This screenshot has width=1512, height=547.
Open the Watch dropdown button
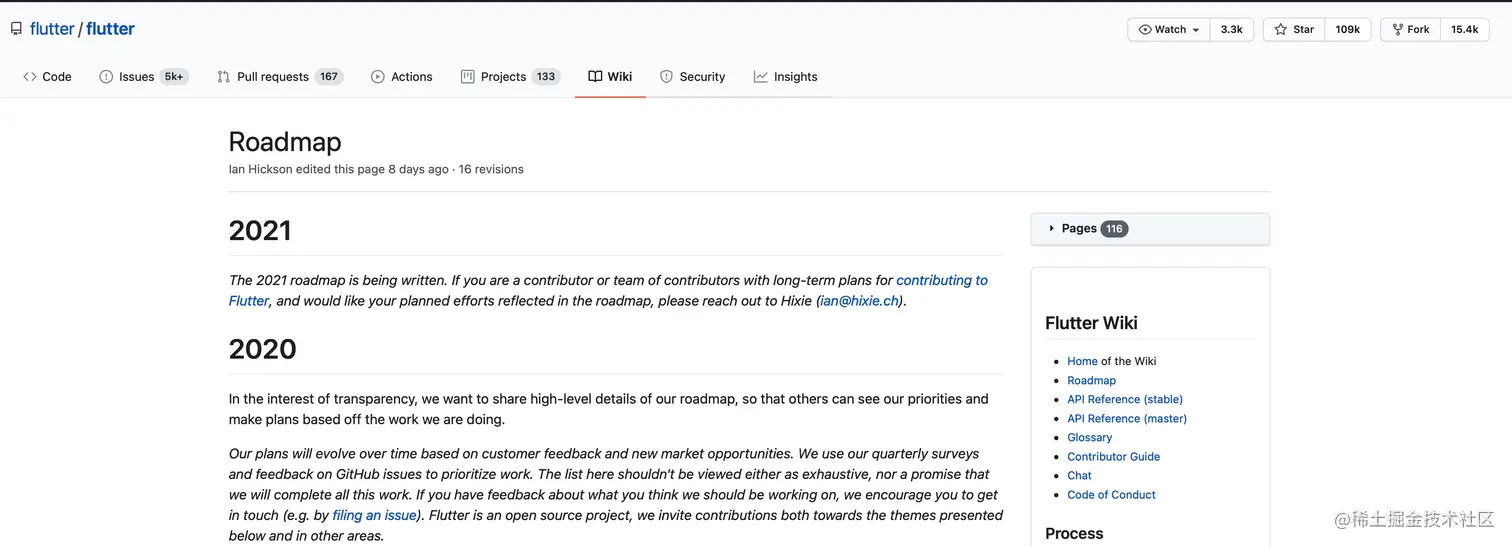click(x=1169, y=30)
